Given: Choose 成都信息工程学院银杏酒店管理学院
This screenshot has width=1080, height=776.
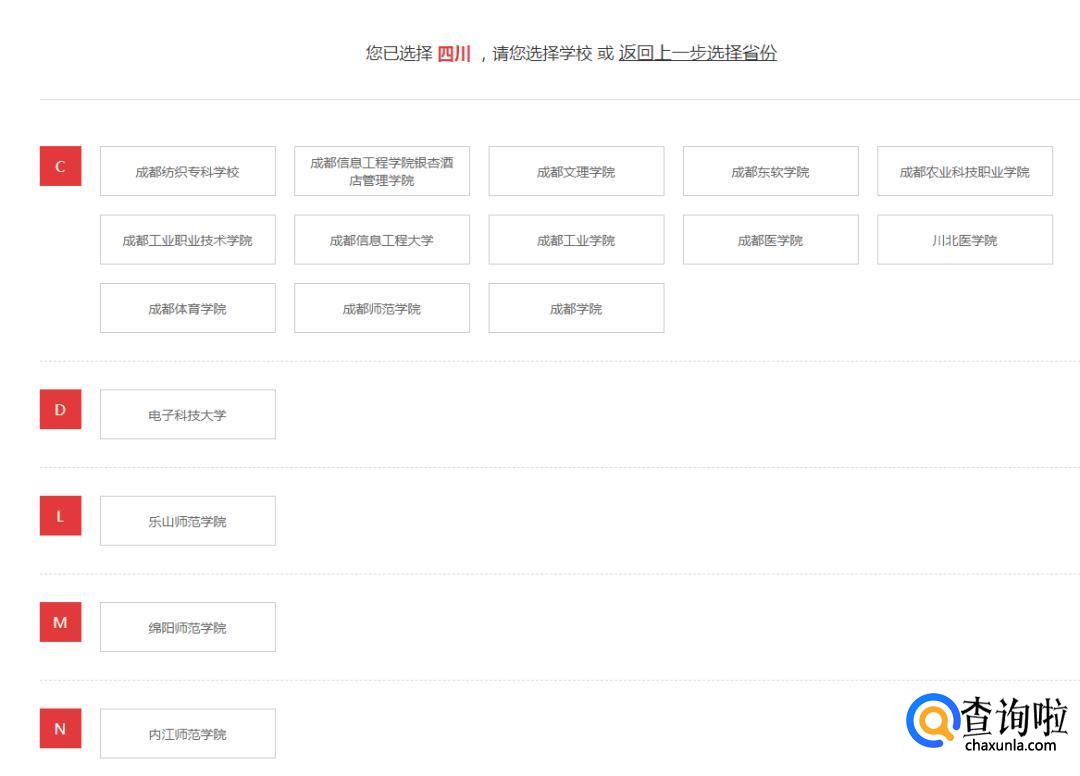Looking at the screenshot, I should tap(382, 171).
